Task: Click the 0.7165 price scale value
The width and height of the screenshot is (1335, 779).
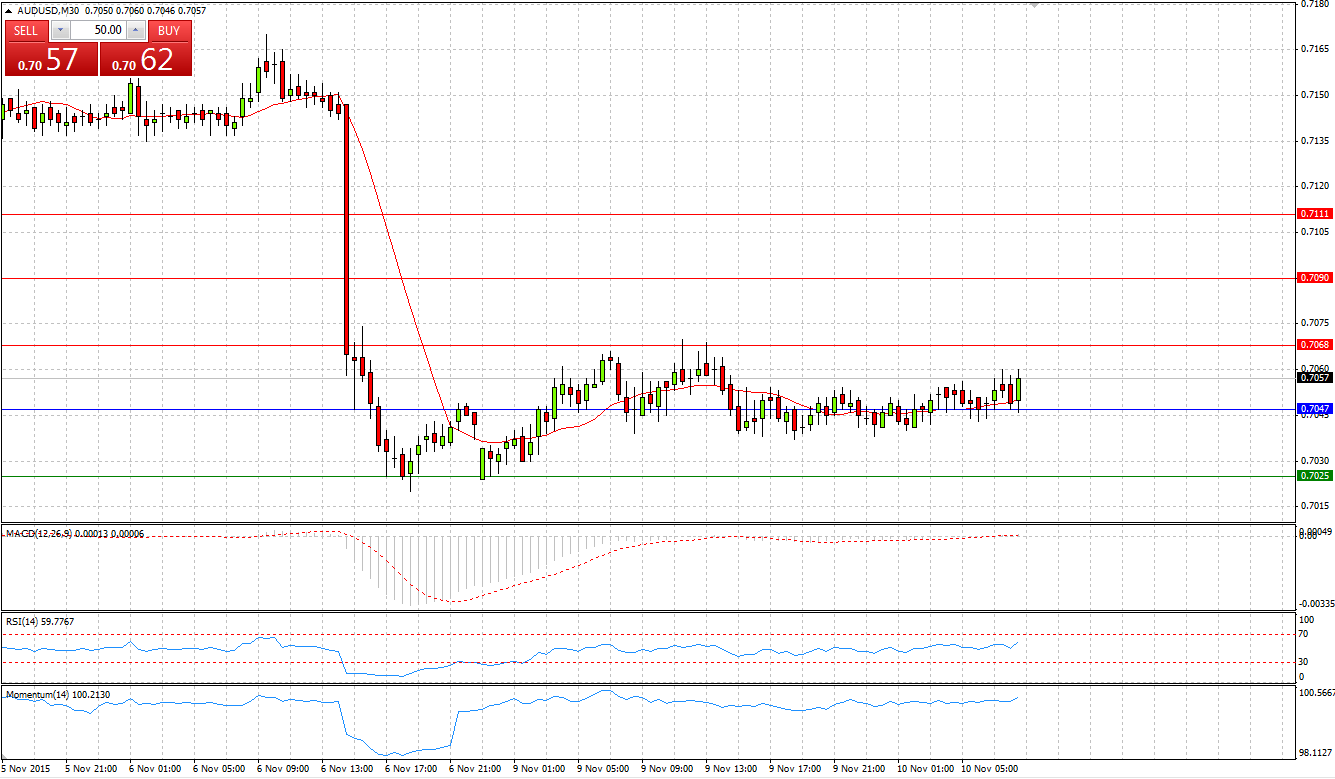Action: (x=1314, y=49)
